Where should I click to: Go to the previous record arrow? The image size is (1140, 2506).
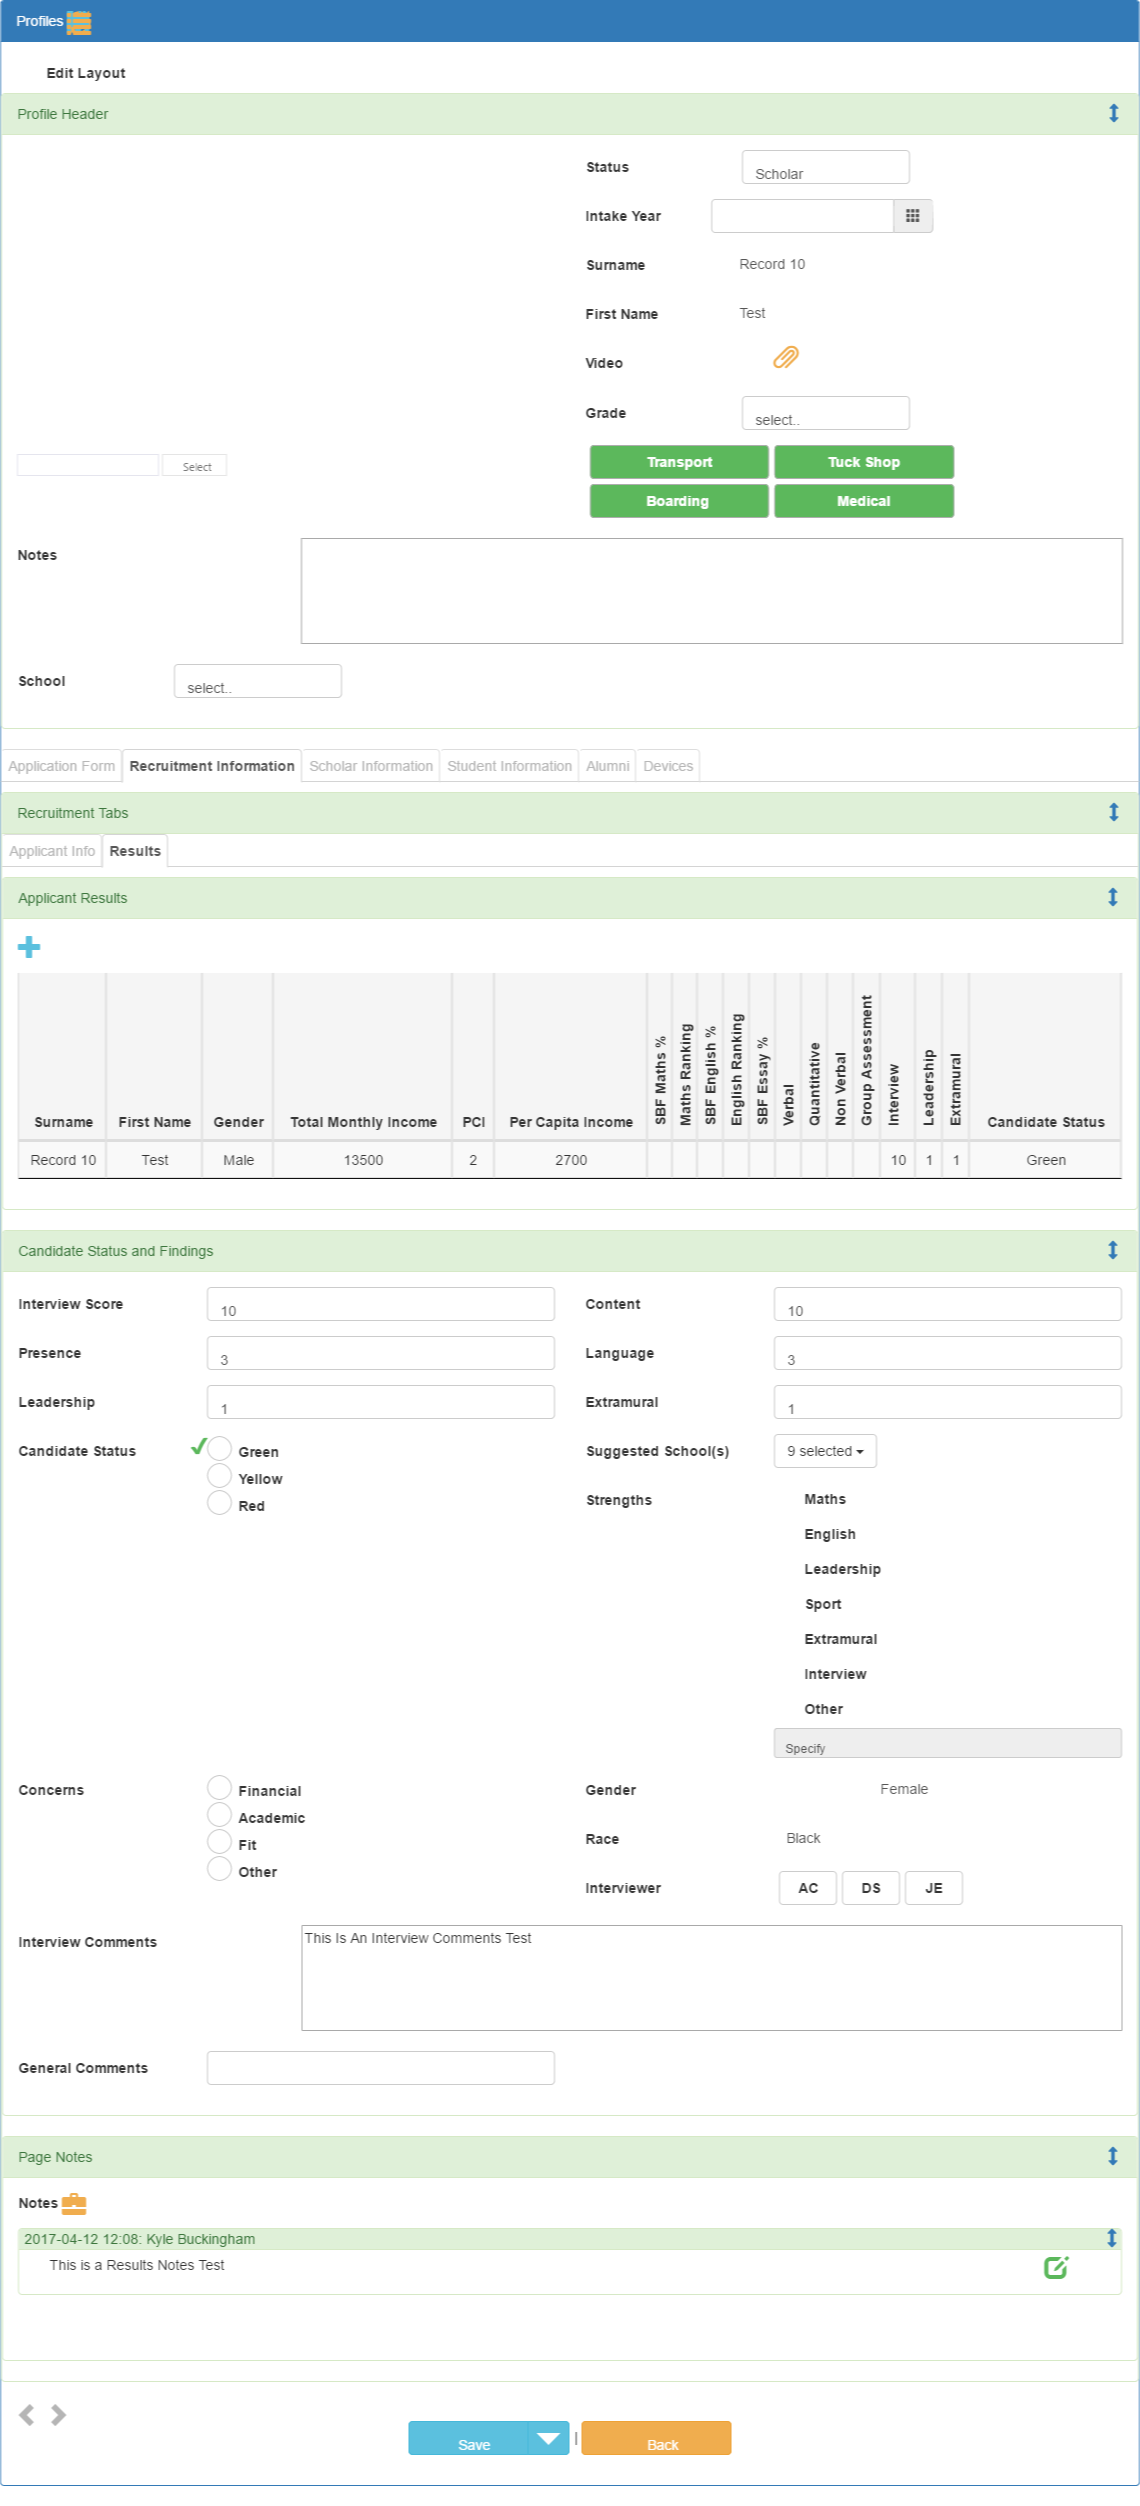pyautogui.click(x=27, y=2416)
